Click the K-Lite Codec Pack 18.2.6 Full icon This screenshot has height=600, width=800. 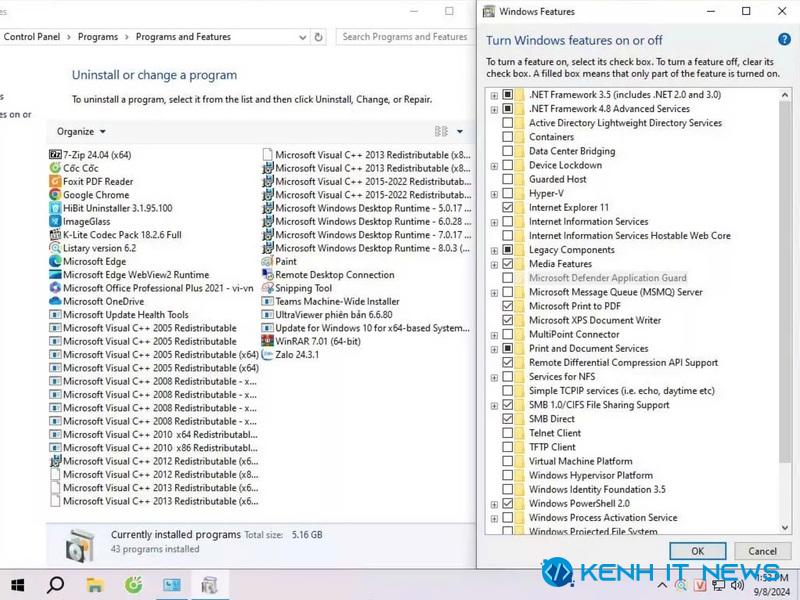(x=55, y=234)
